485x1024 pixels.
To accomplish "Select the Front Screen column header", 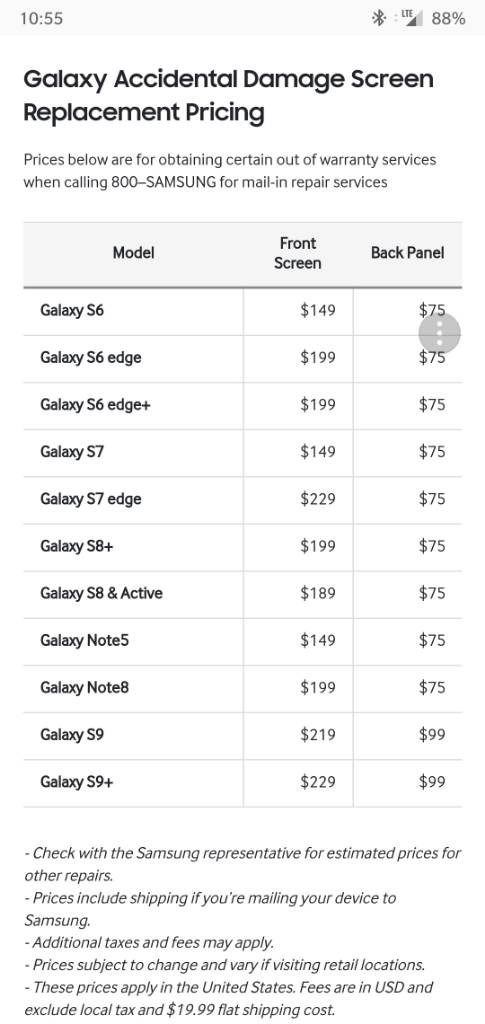I will pyautogui.click(x=298, y=253).
